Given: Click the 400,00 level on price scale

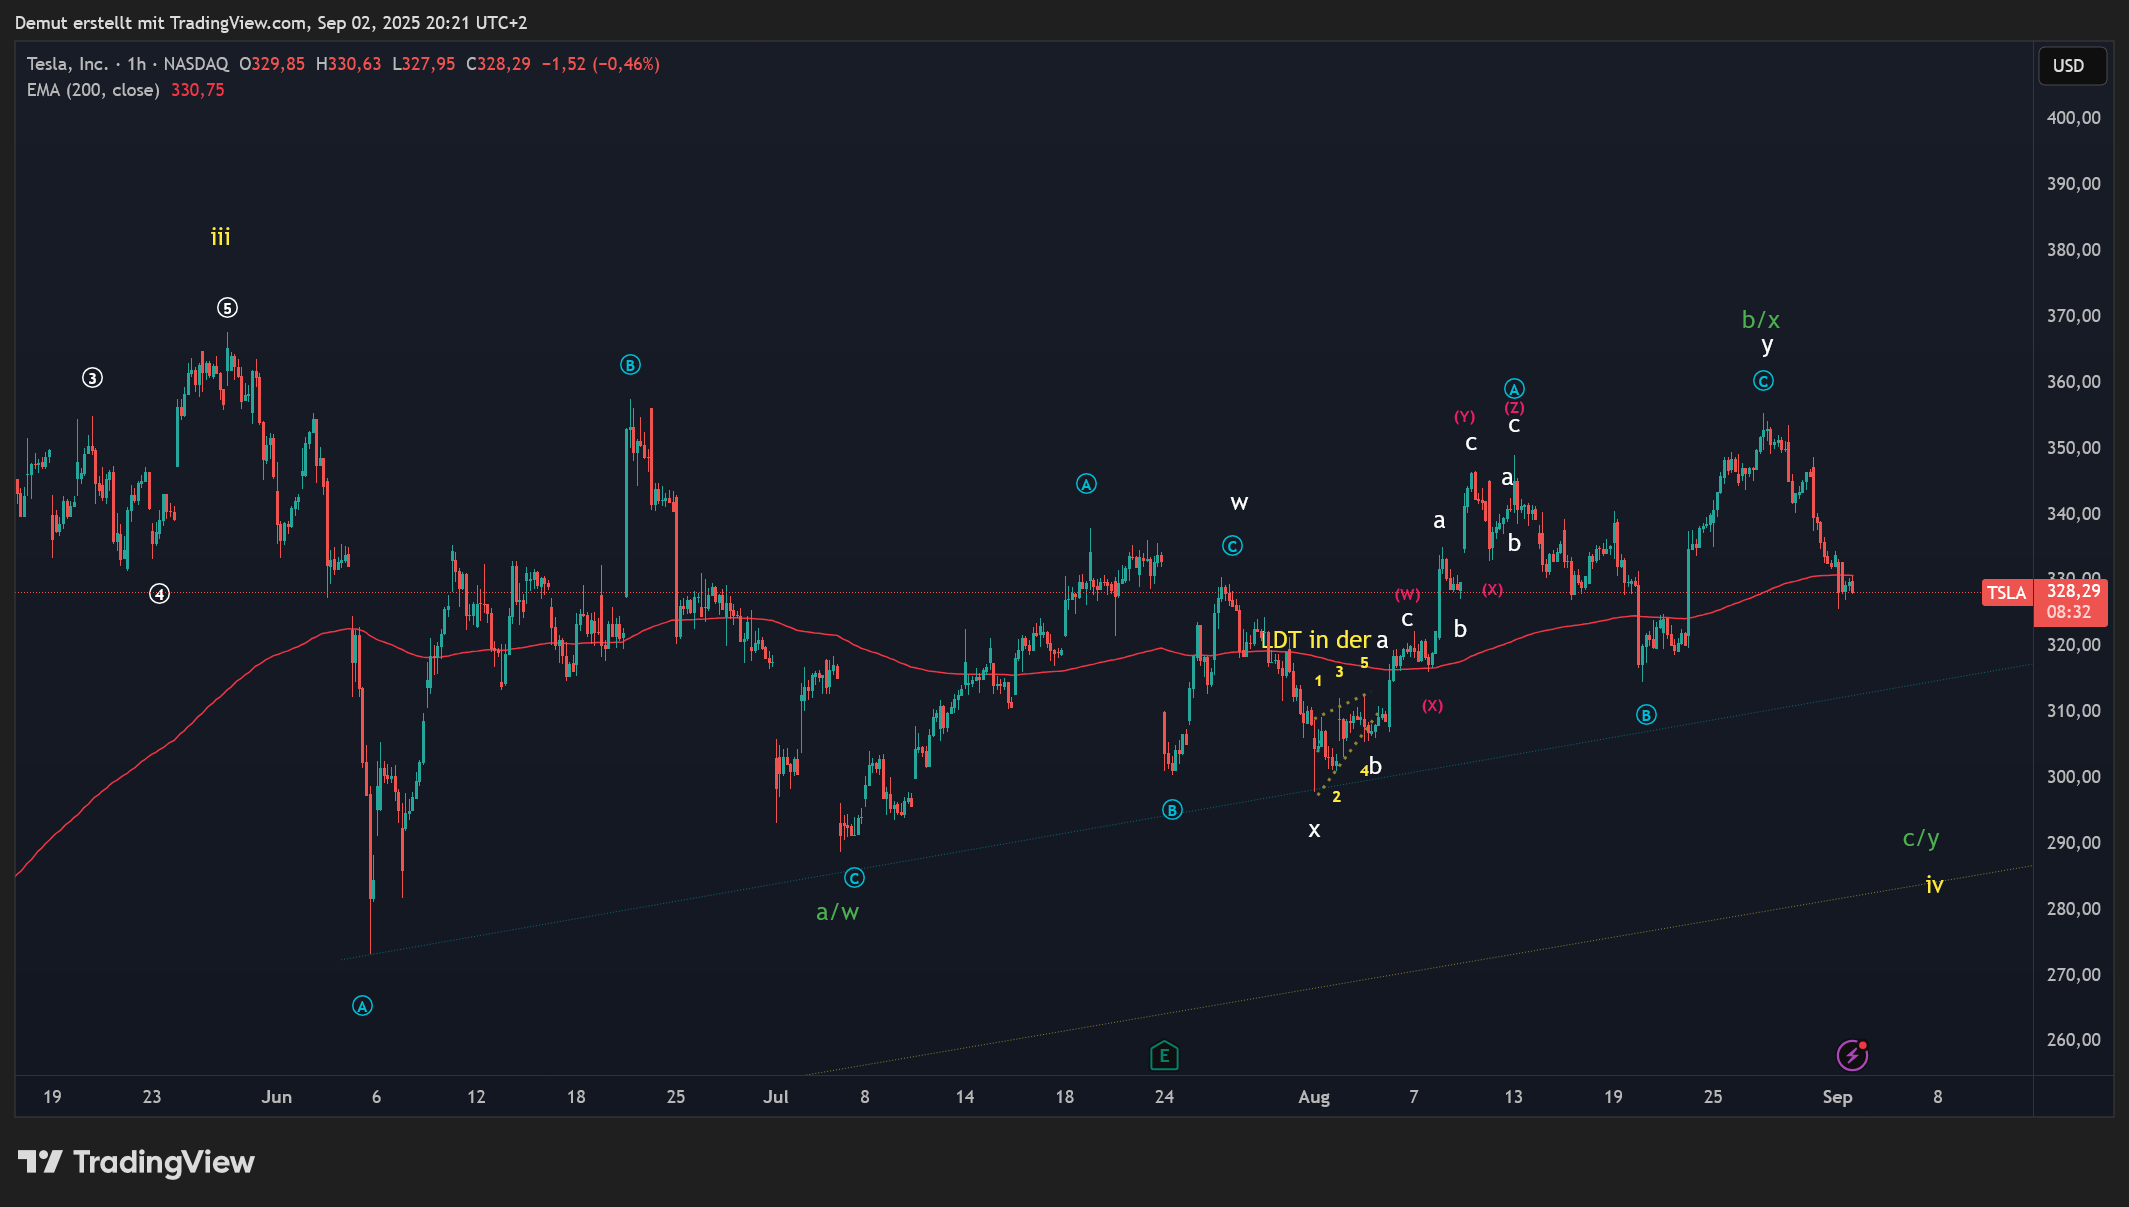Looking at the screenshot, I should pos(2073,118).
